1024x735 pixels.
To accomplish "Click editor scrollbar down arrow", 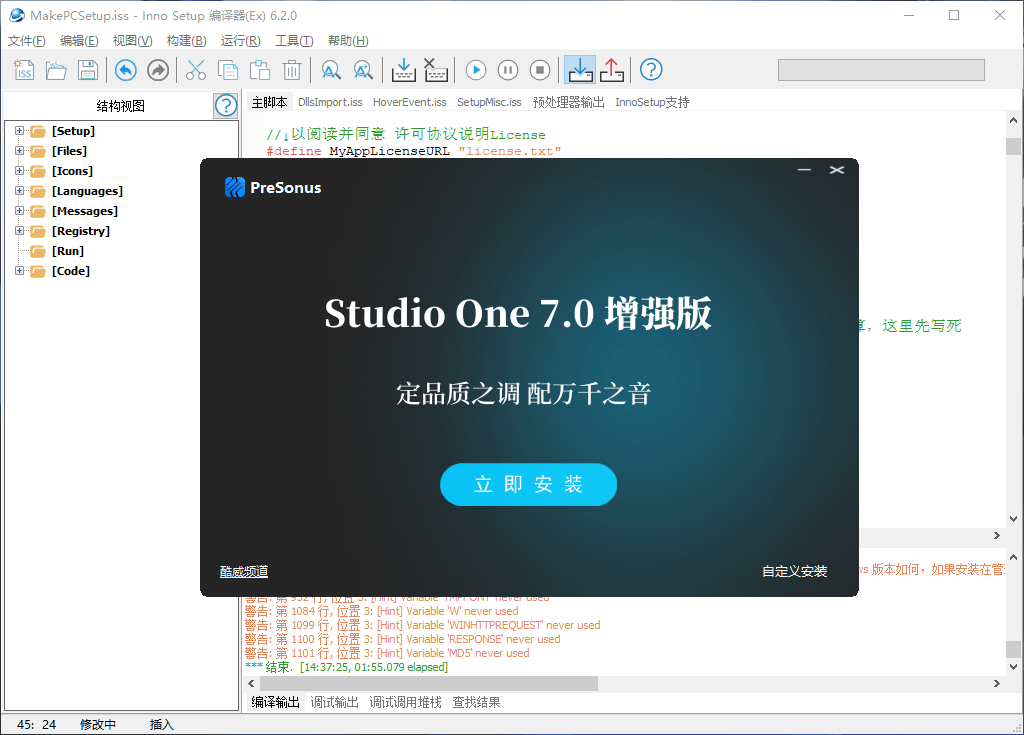I will pos(1013,519).
